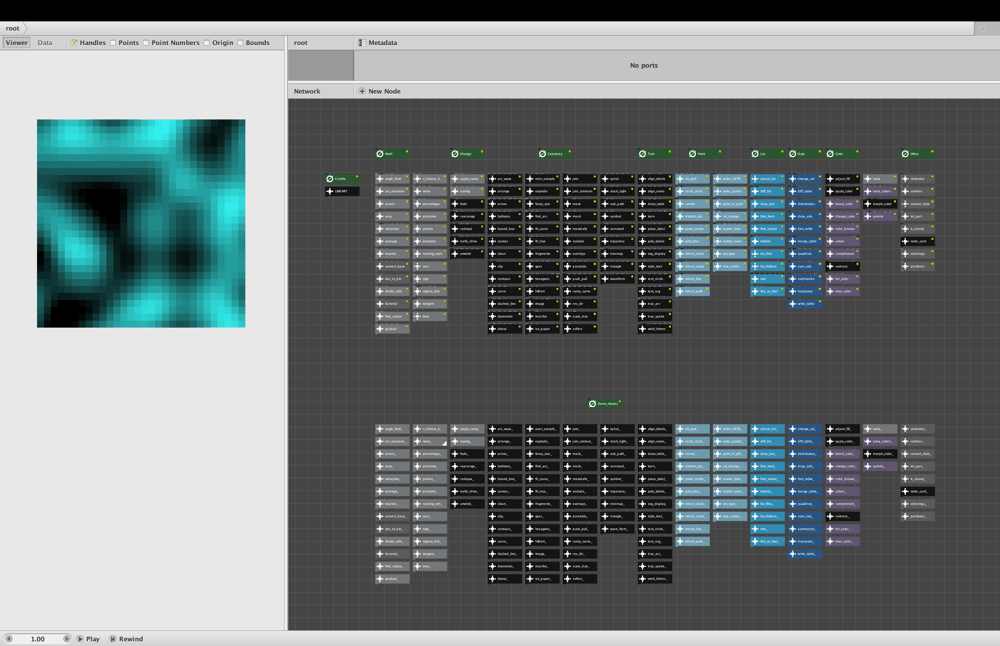Step frame forward with right arrow
The width and height of the screenshot is (1000, 646).
(x=66, y=638)
